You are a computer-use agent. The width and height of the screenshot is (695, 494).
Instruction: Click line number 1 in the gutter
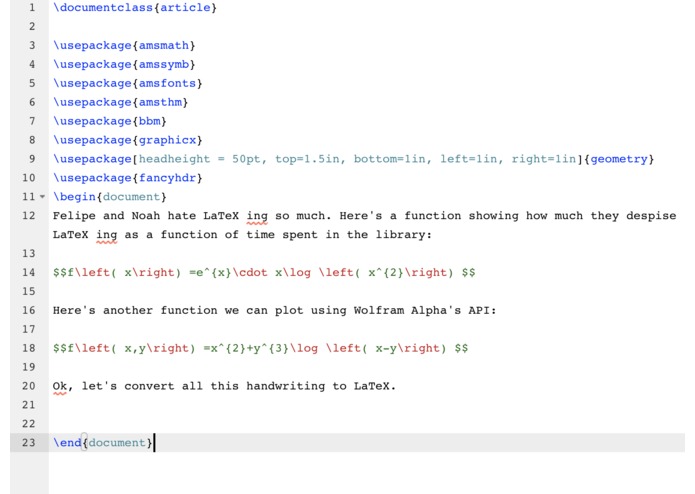[32, 8]
